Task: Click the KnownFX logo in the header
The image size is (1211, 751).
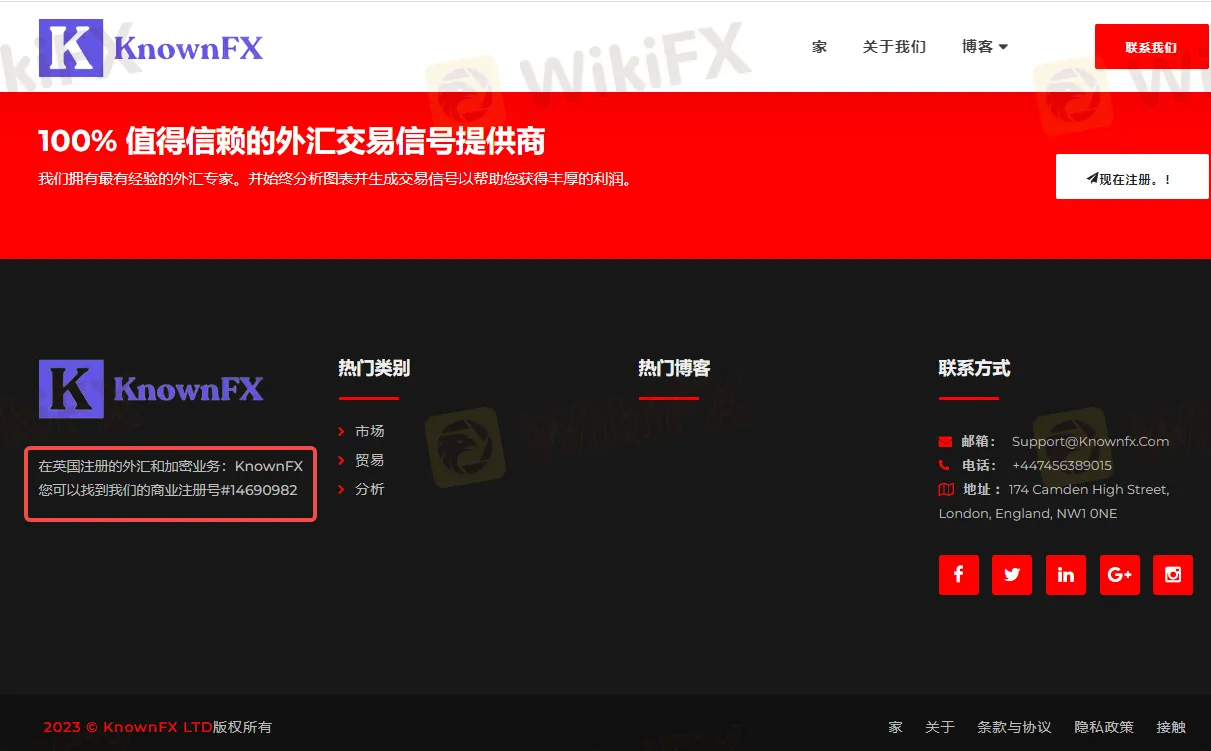Action: (150, 46)
